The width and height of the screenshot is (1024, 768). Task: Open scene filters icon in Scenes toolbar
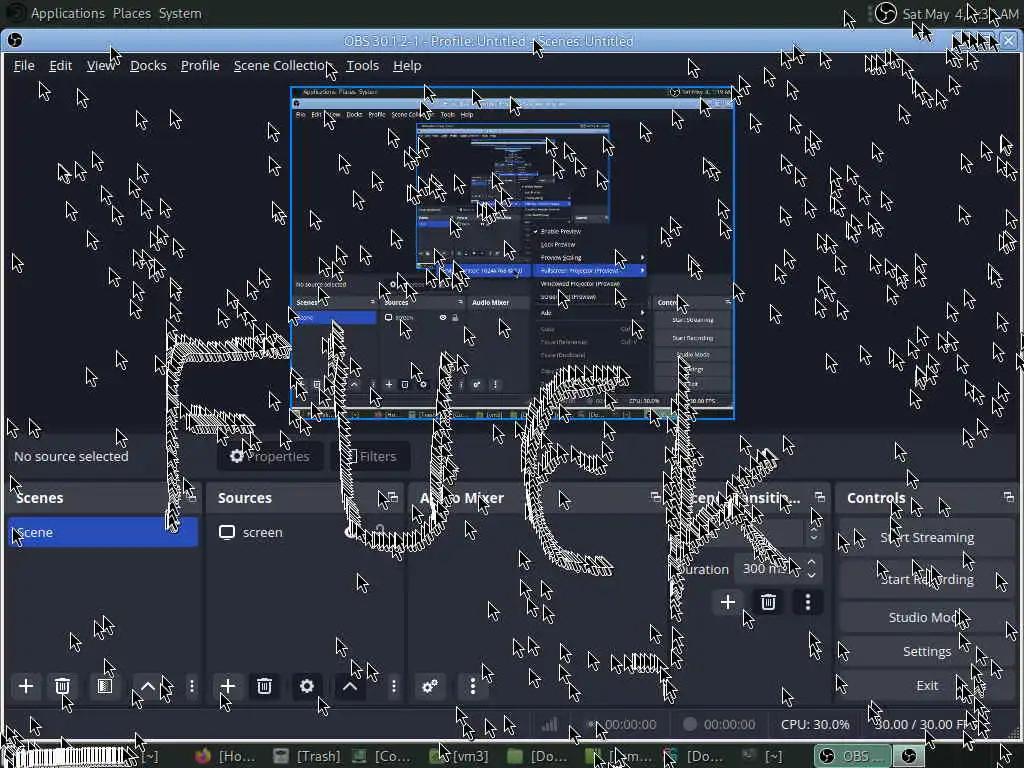(x=104, y=686)
